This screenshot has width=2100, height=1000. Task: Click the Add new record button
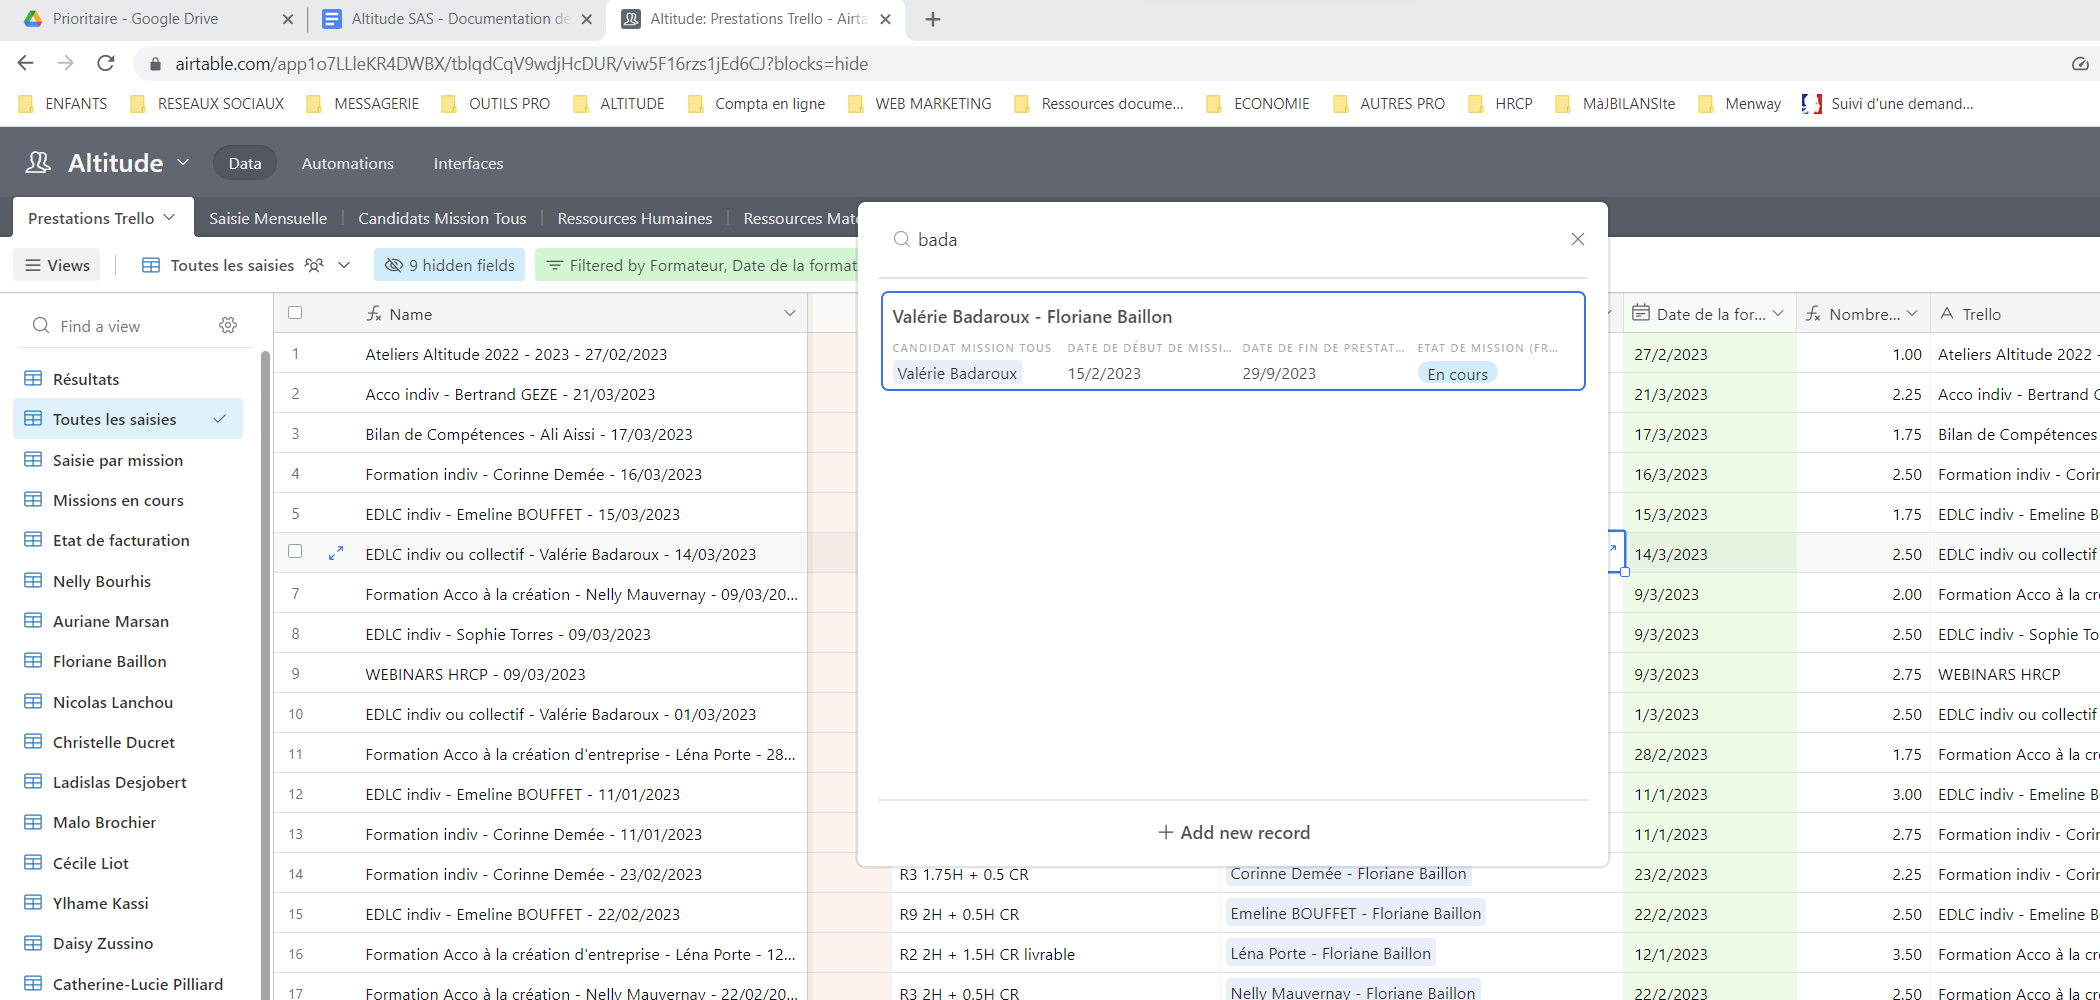click(x=1233, y=832)
